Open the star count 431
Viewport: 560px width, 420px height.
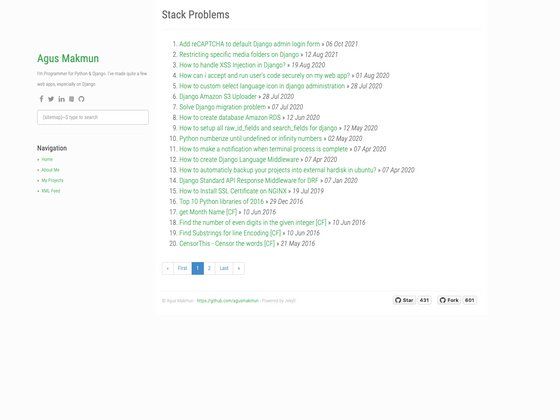pyautogui.click(x=424, y=300)
